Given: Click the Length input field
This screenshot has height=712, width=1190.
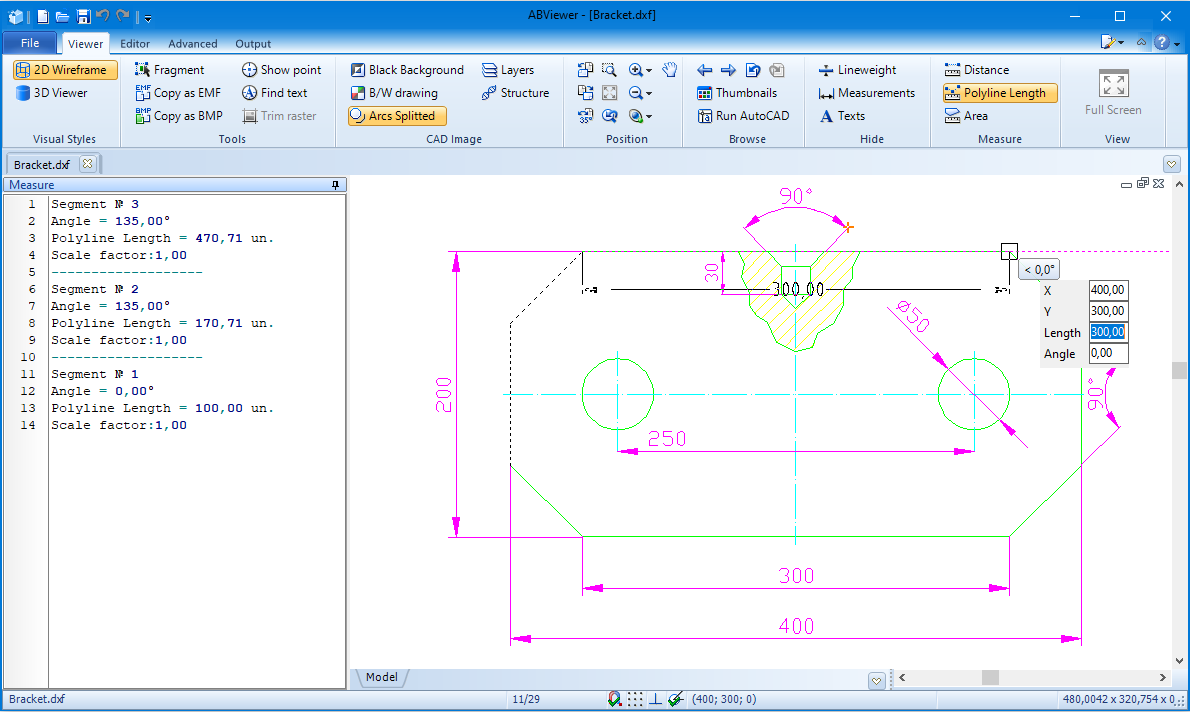Looking at the screenshot, I should (x=1108, y=332).
